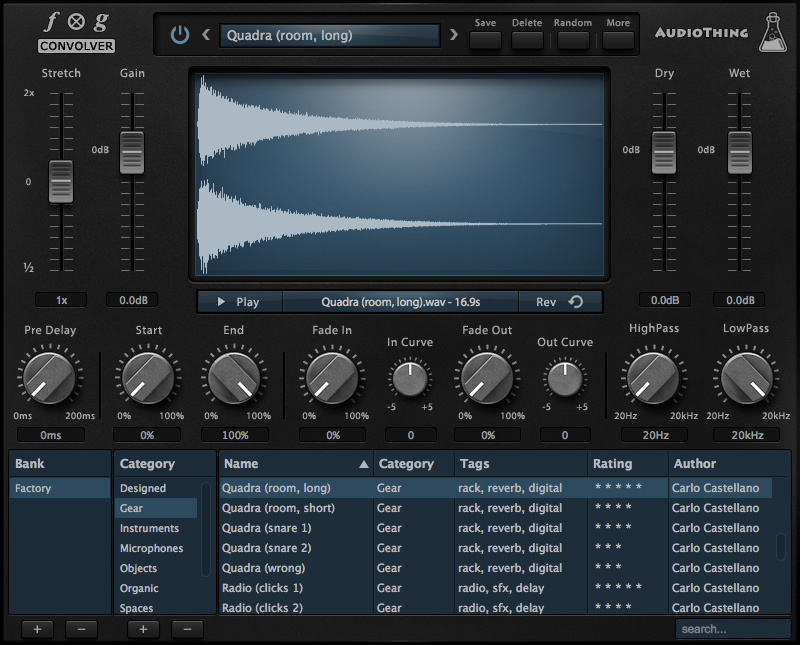Toggle the plugin power bypass button
The image size is (800, 645).
[180, 35]
